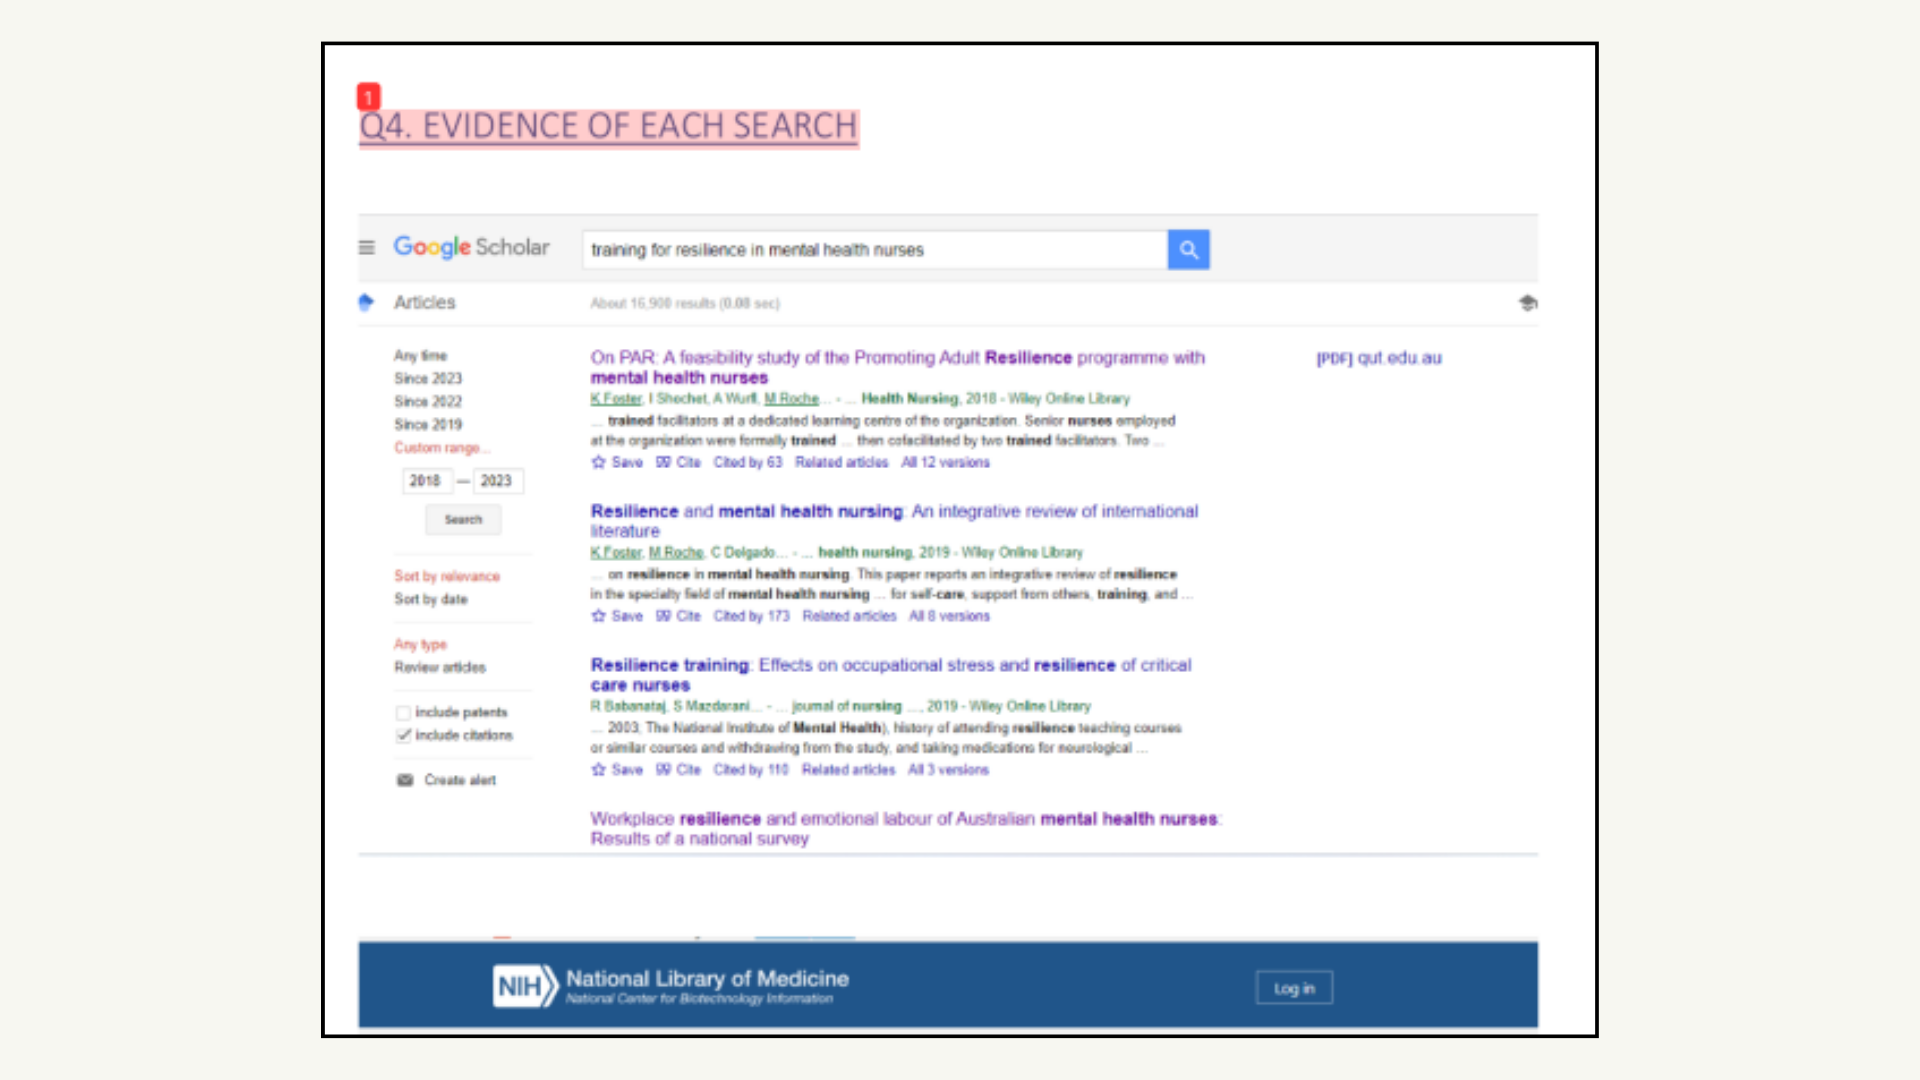Toggle Save on the Resilience training result
This screenshot has width=1920, height=1080.
click(x=599, y=770)
